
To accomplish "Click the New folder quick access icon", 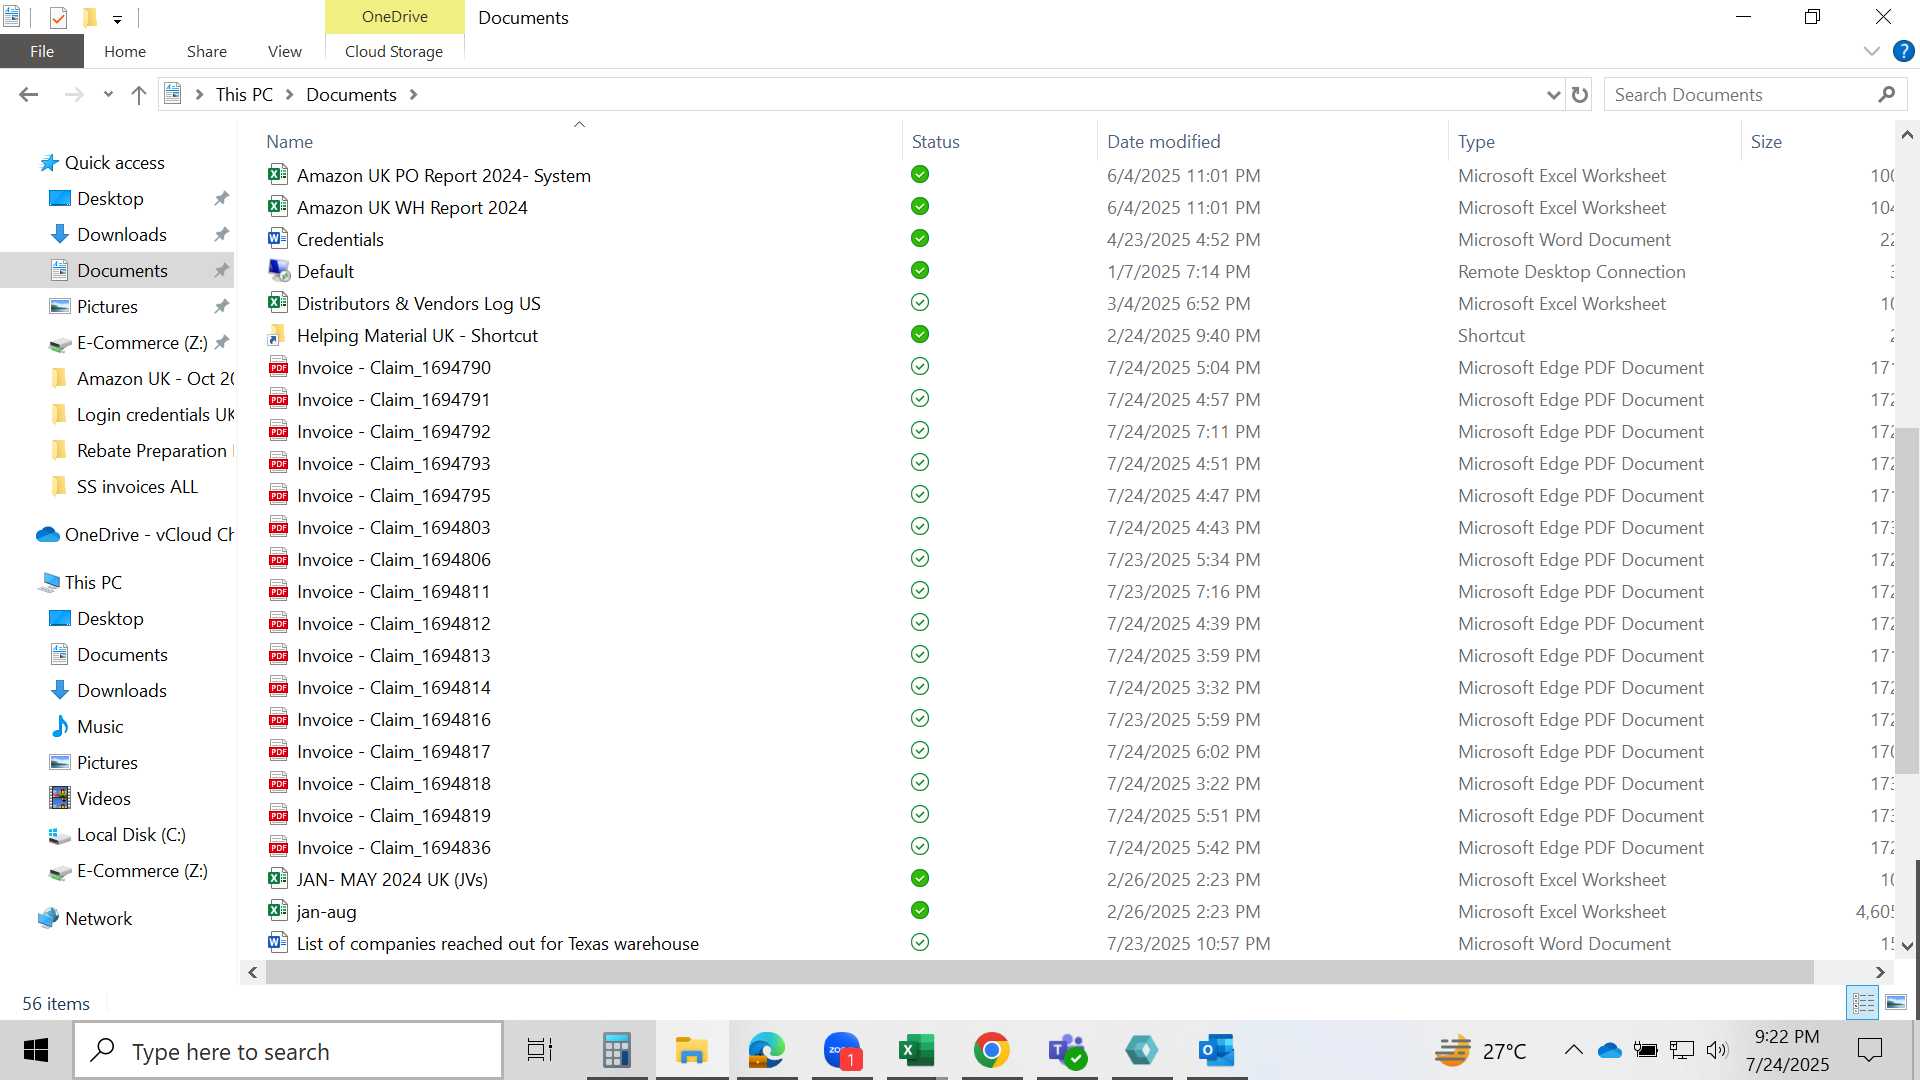I will coord(89,17).
